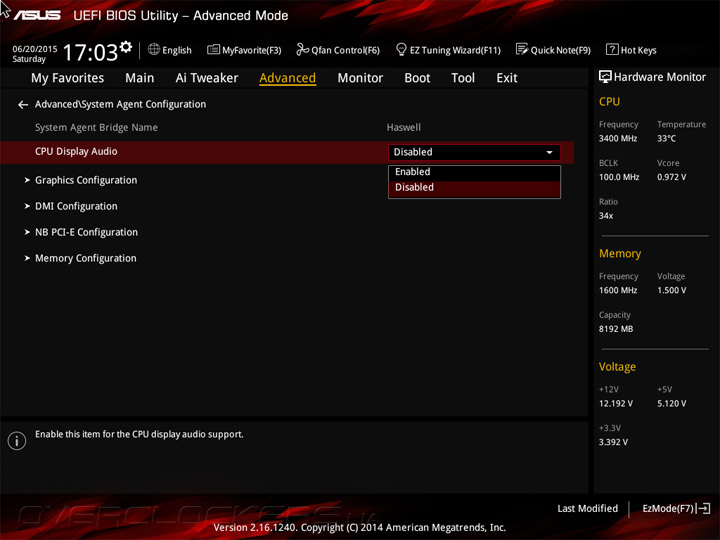Click Last Modified button
Image resolution: width=720 pixels, height=540 pixels.
point(587,508)
